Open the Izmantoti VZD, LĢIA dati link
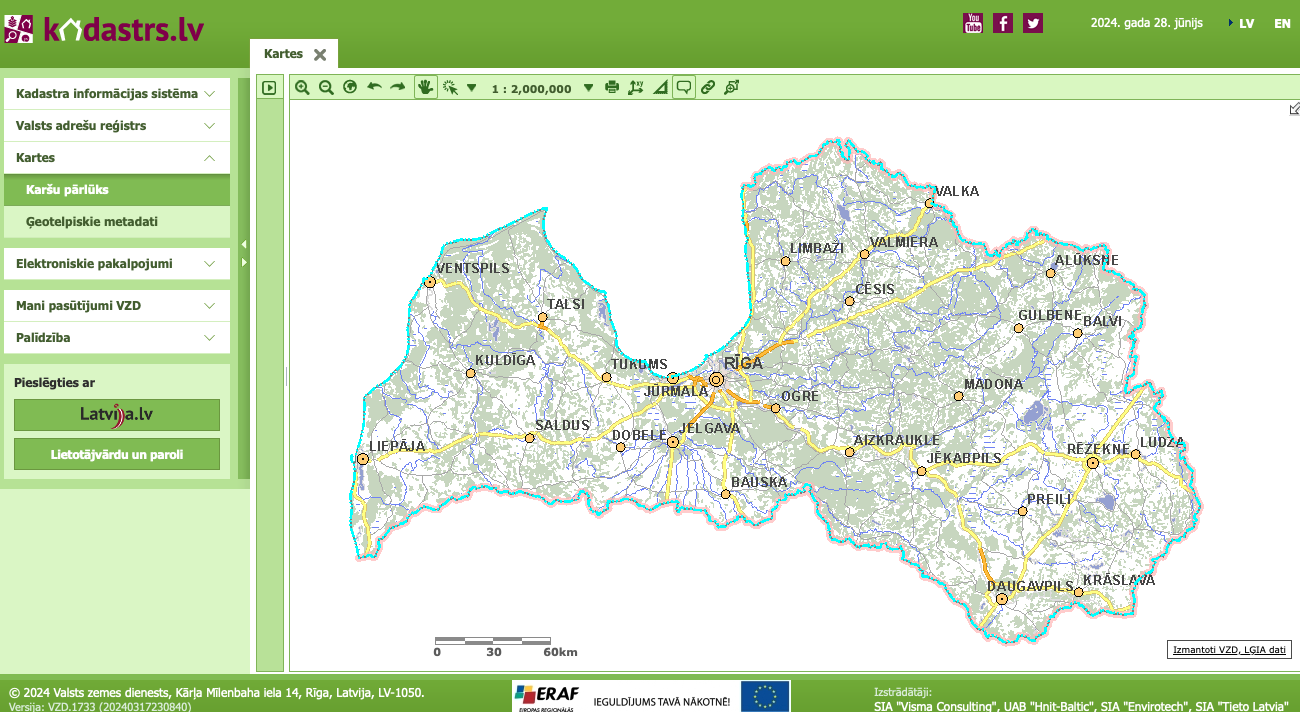 [1229, 650]
